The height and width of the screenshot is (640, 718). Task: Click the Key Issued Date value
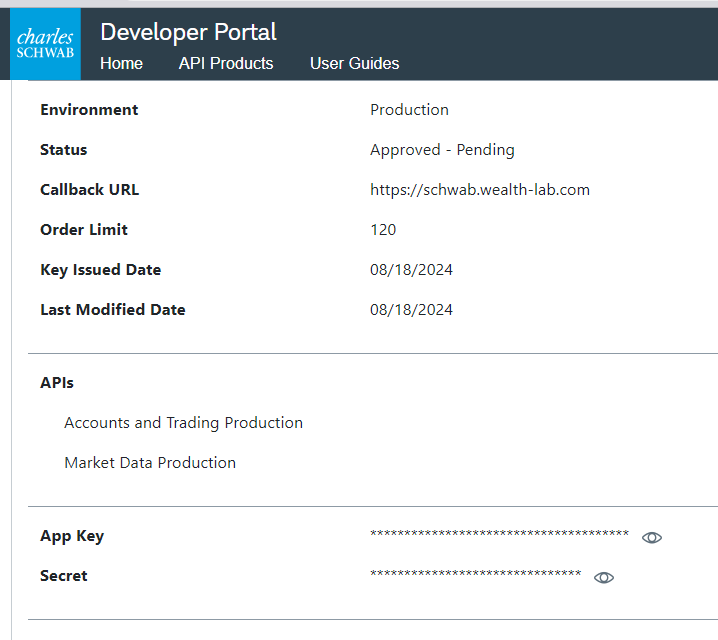click(411, 269)
